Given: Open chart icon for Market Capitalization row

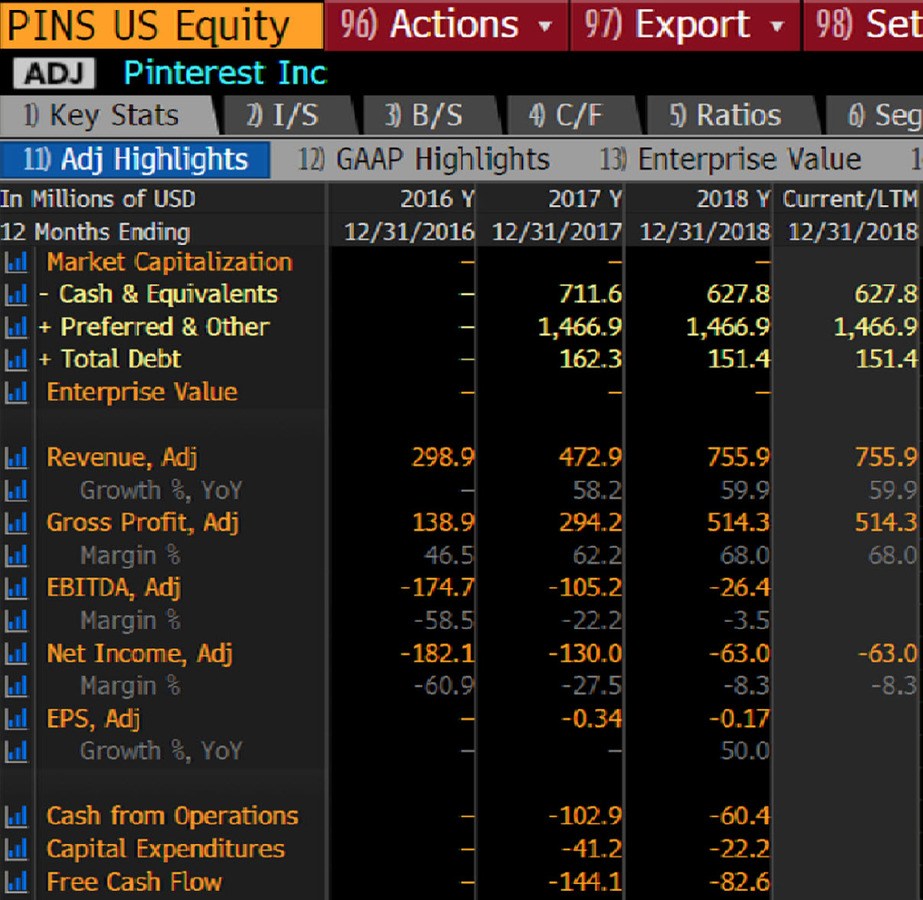Looking at the screenshot, I should coord(16,262).
